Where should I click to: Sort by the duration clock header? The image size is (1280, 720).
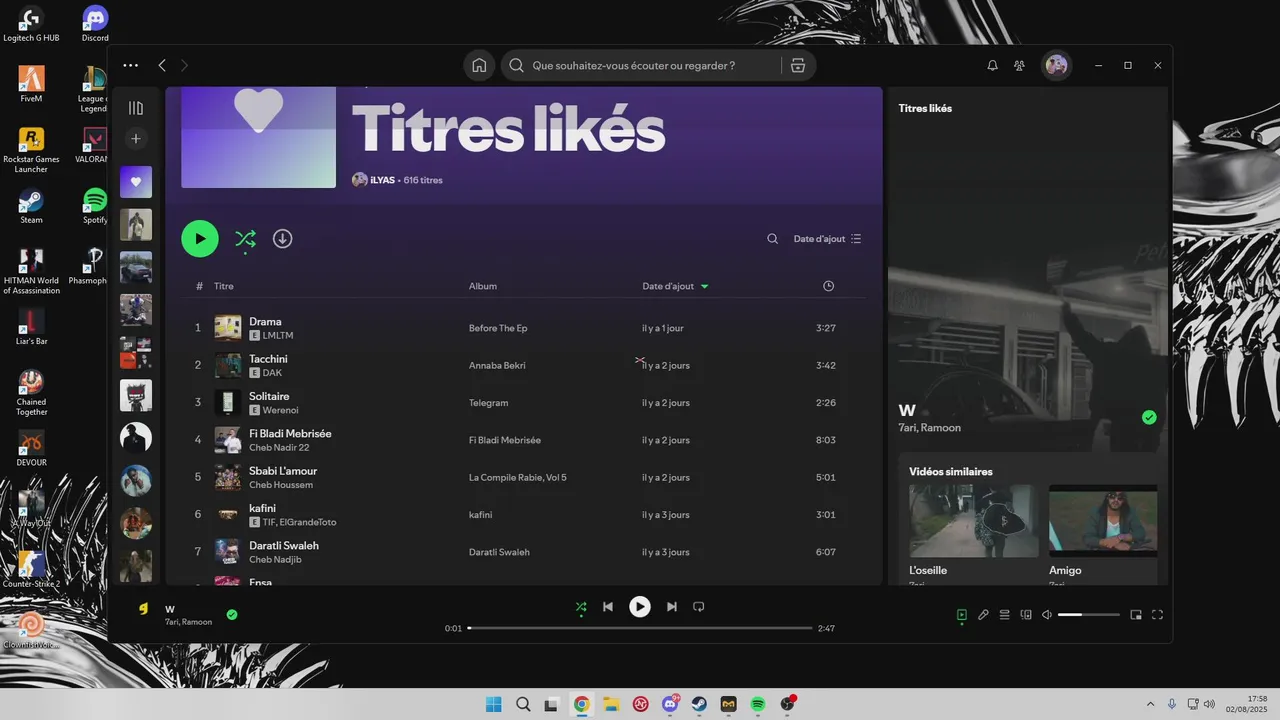tap(828, 286)
